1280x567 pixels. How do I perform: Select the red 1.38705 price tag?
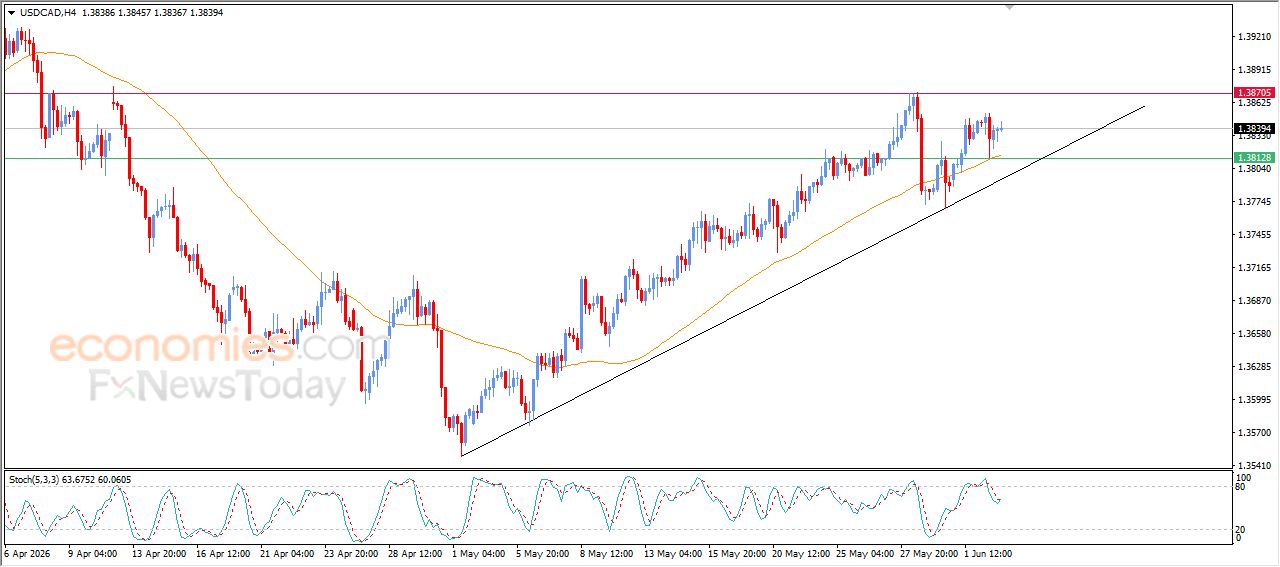point(1254,92)
